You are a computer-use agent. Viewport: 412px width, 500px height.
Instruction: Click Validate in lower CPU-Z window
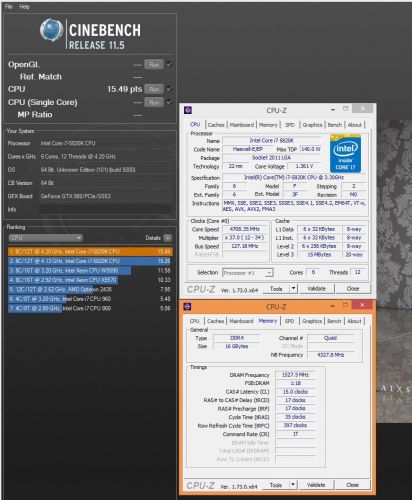click(316, 485)
